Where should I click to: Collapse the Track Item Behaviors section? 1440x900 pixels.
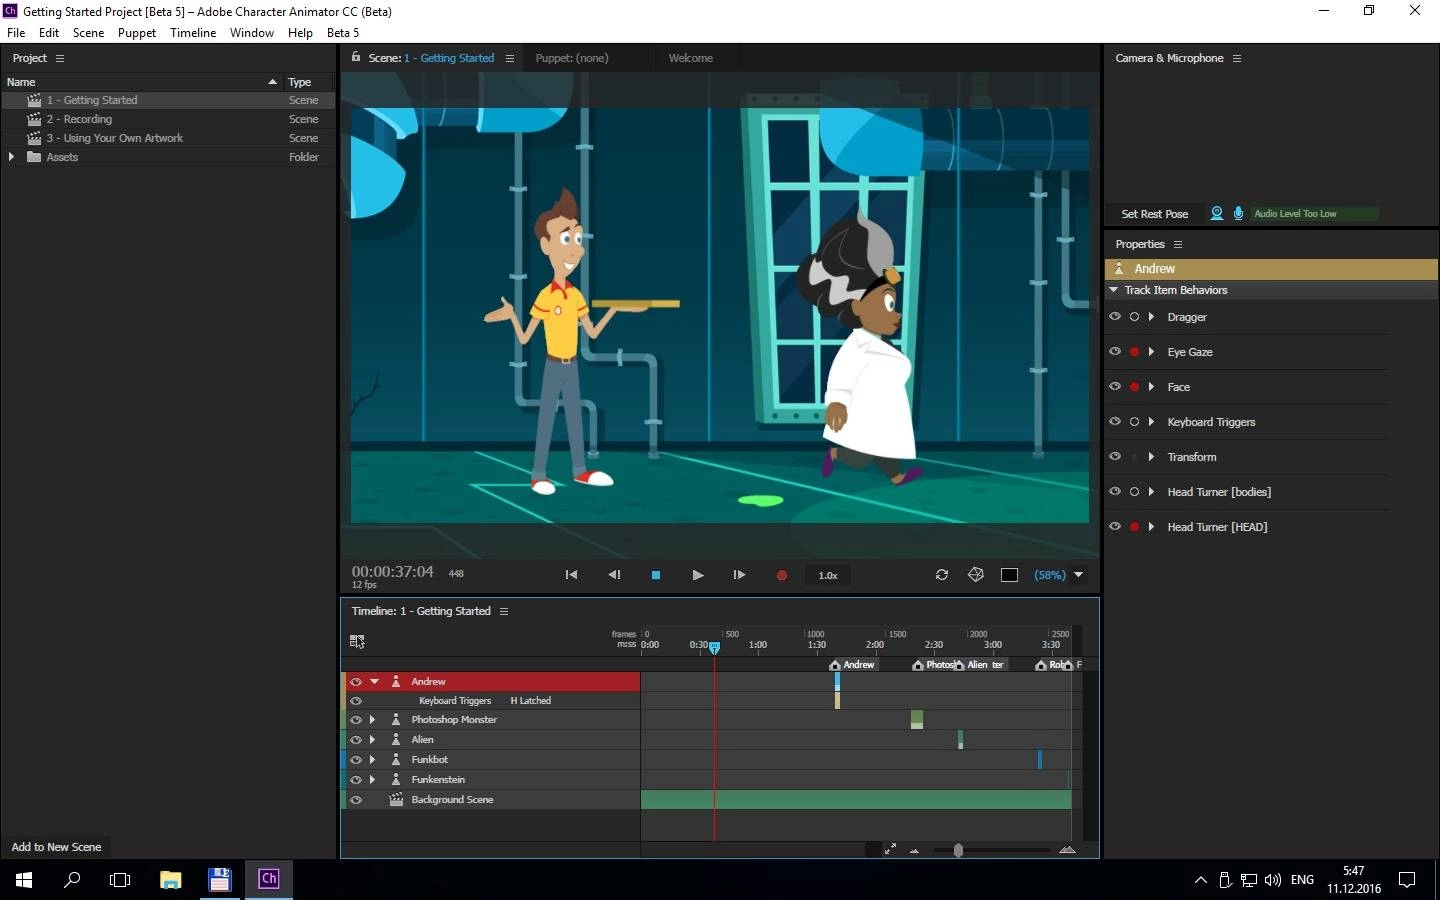pos(1114,290)
